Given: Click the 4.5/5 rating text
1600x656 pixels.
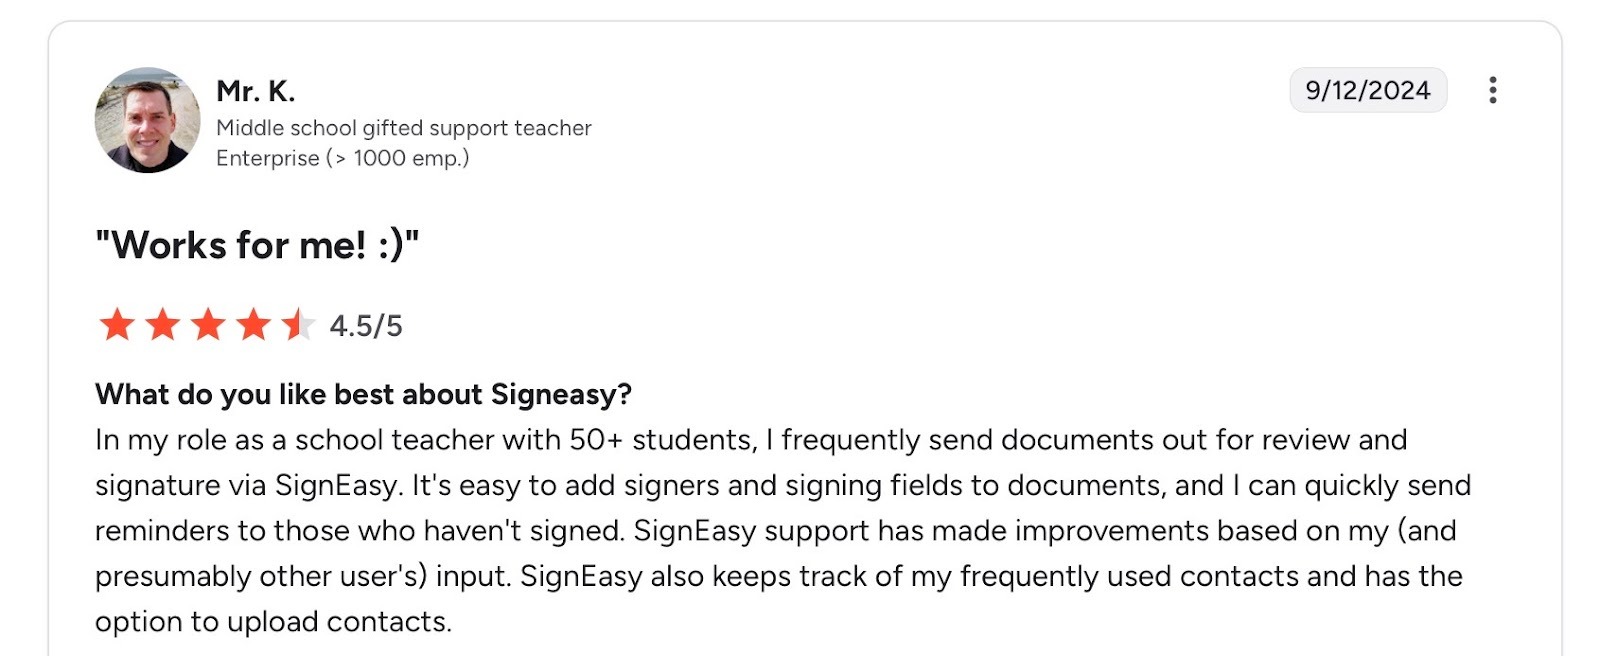Looking at the screenshot, I should click(x=366, y=324).
